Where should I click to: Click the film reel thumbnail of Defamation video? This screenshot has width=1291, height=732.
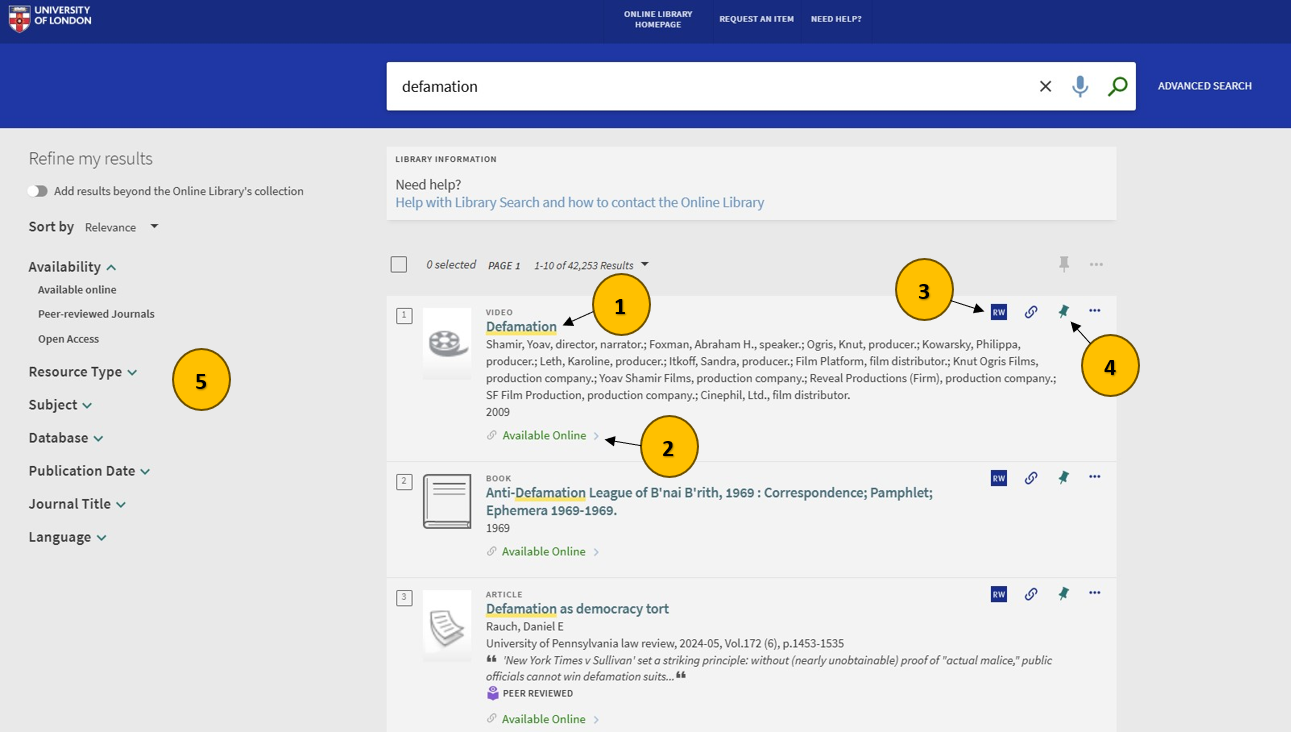(447, 343)
